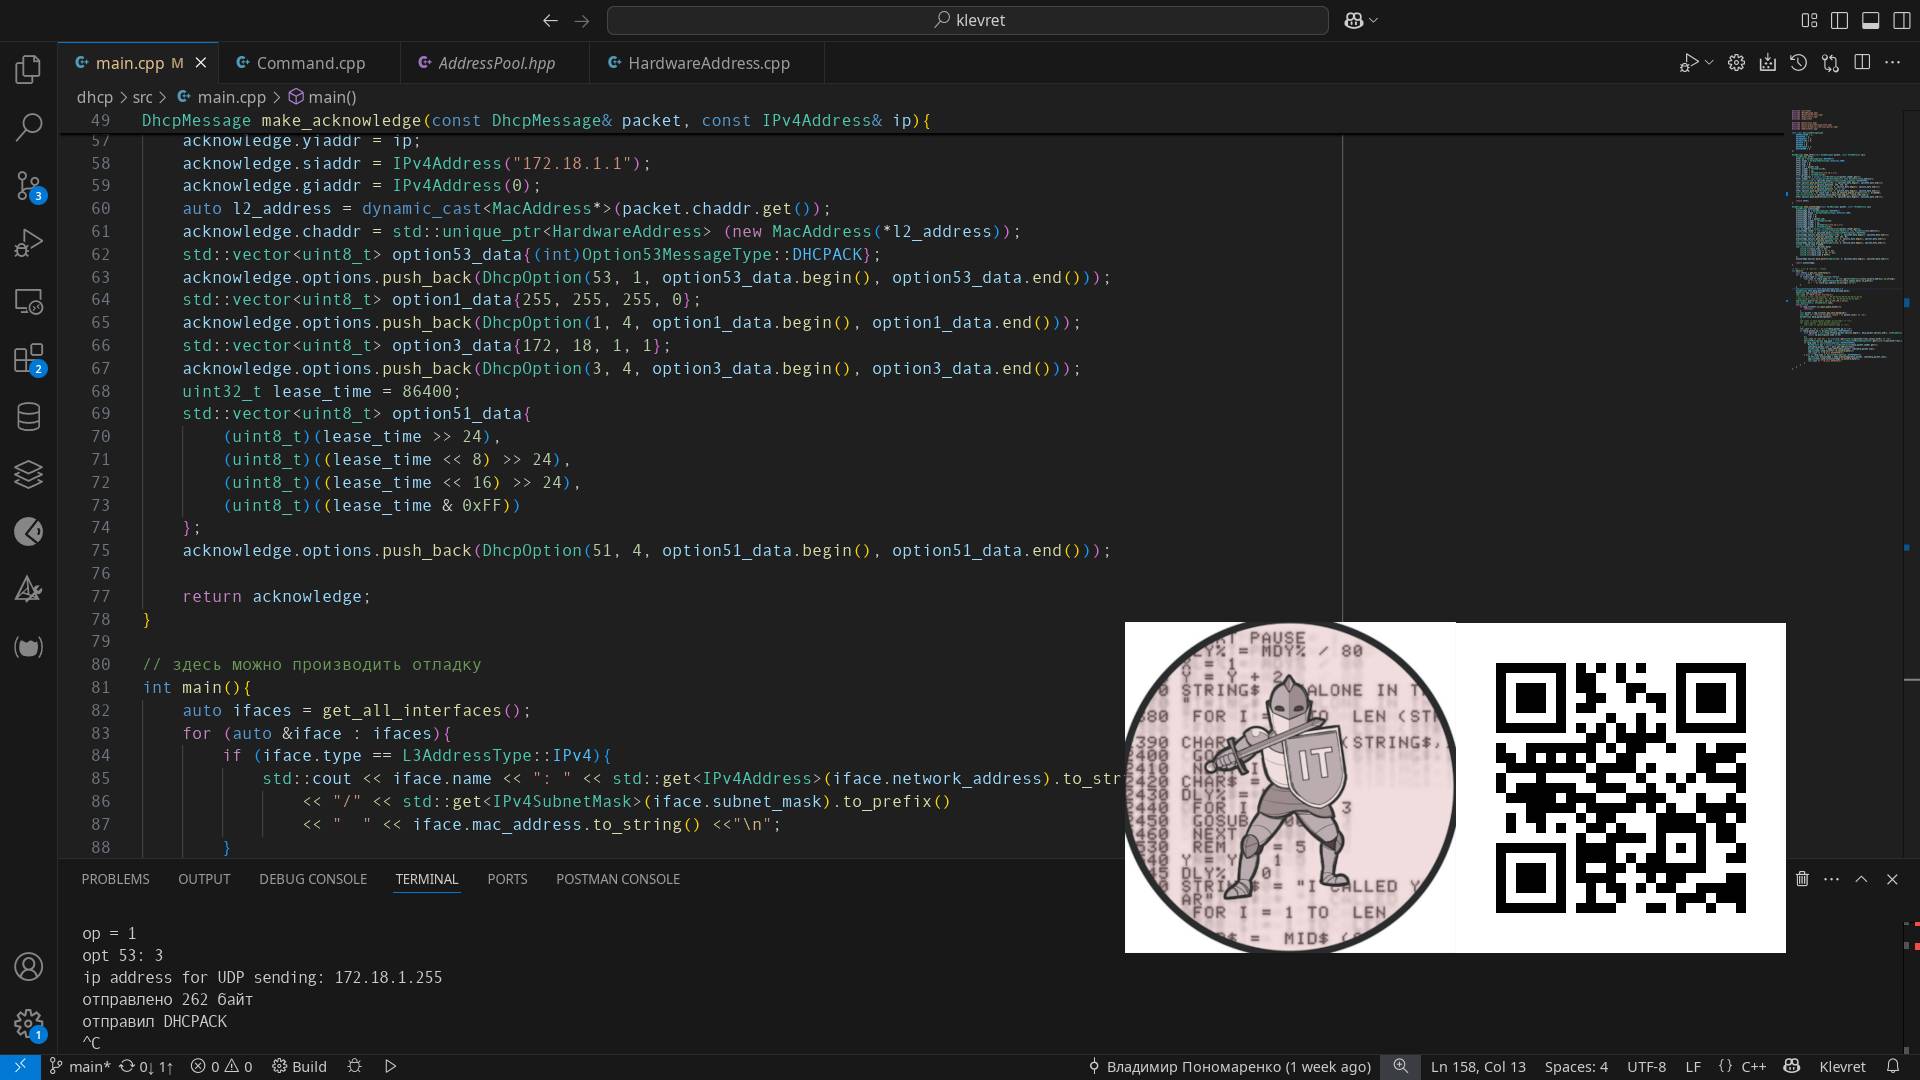
Task: Toggle secondary side bar visibility
Action: click(x=1901, y=20)
